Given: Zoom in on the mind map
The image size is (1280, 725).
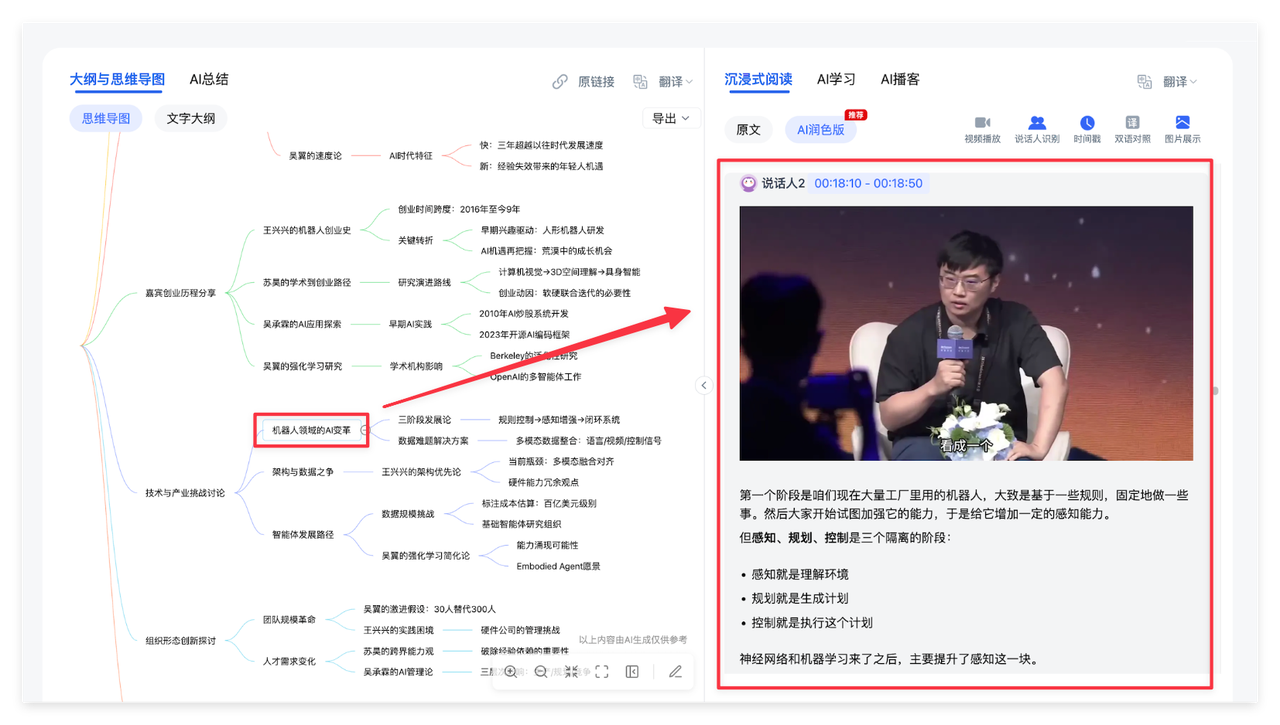Looking at the screenshot, I should 511,672.
